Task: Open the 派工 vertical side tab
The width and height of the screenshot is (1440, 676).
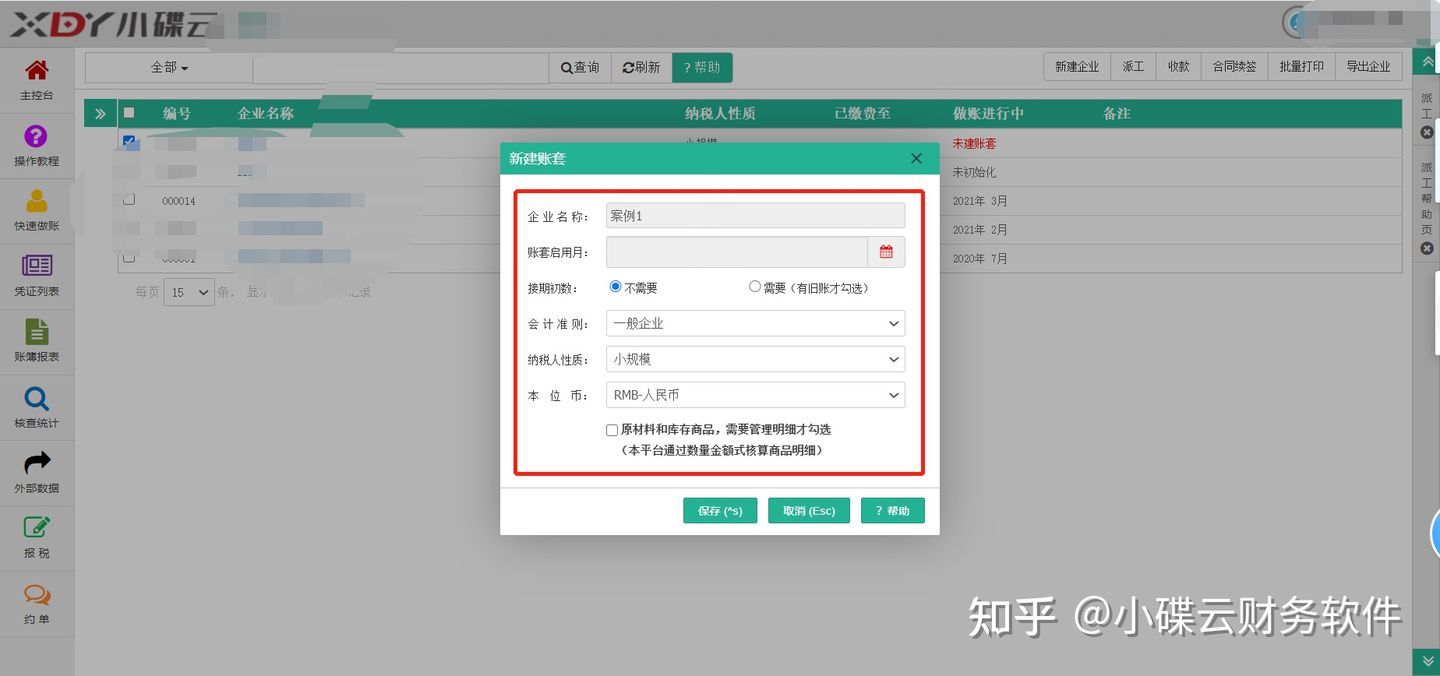Action: [1427, 107]
